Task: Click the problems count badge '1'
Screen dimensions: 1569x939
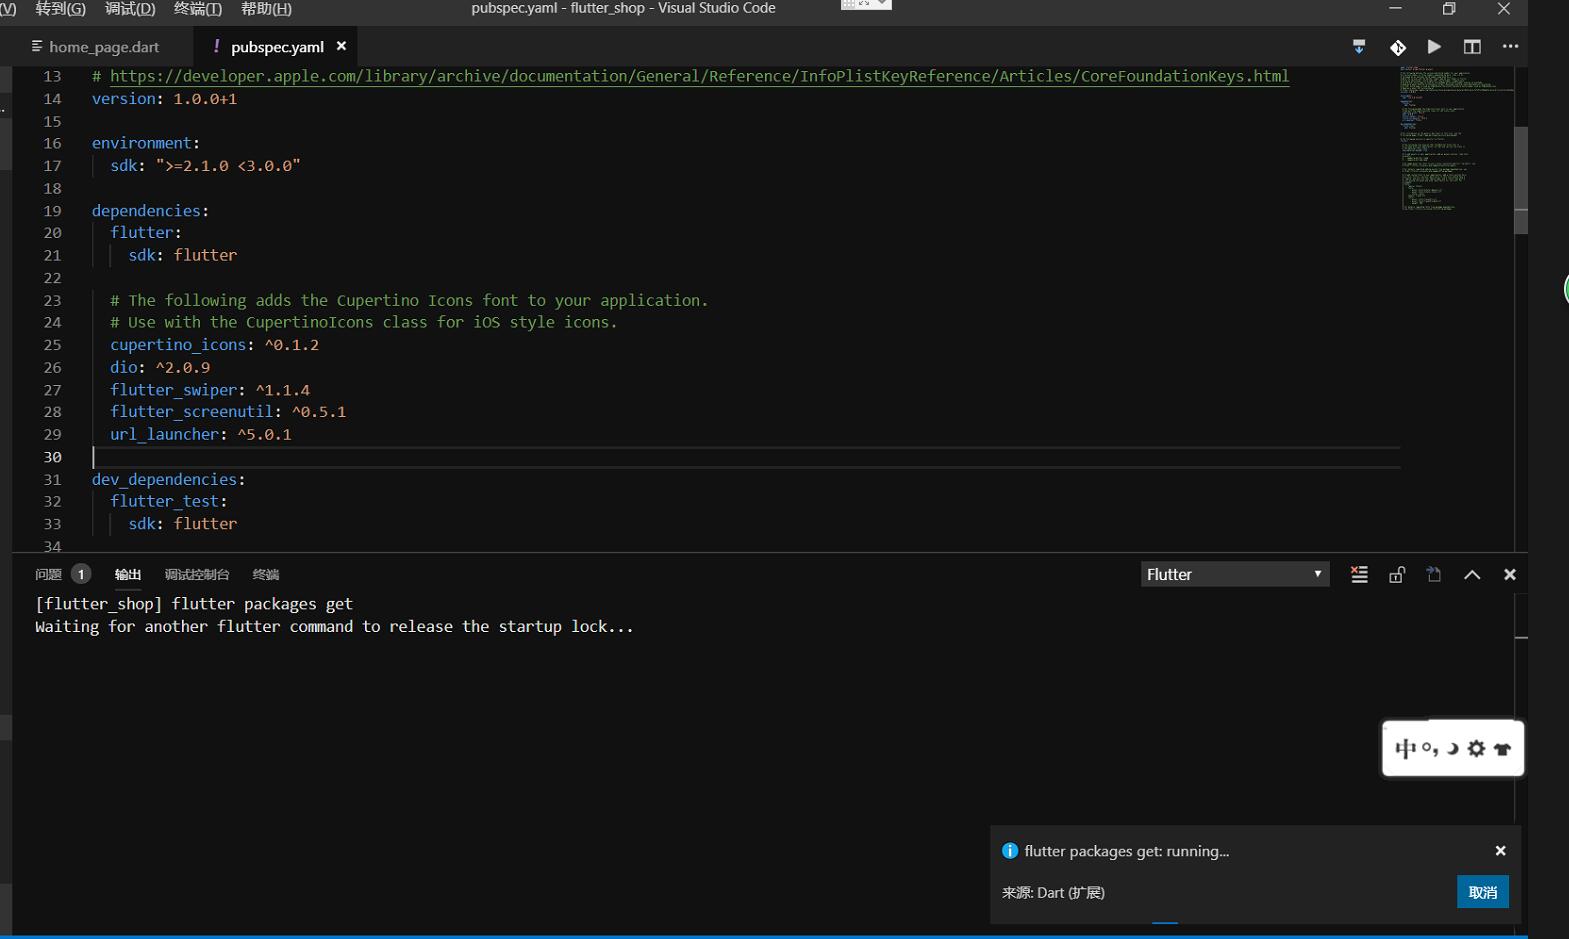Action: 81,574
